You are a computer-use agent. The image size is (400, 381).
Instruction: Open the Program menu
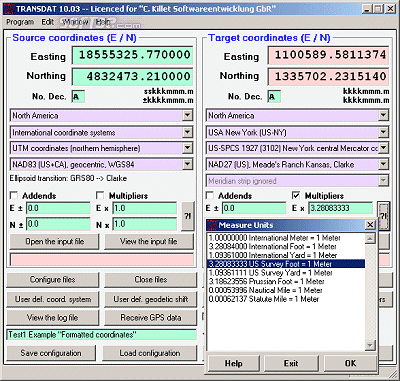point(20,22)
